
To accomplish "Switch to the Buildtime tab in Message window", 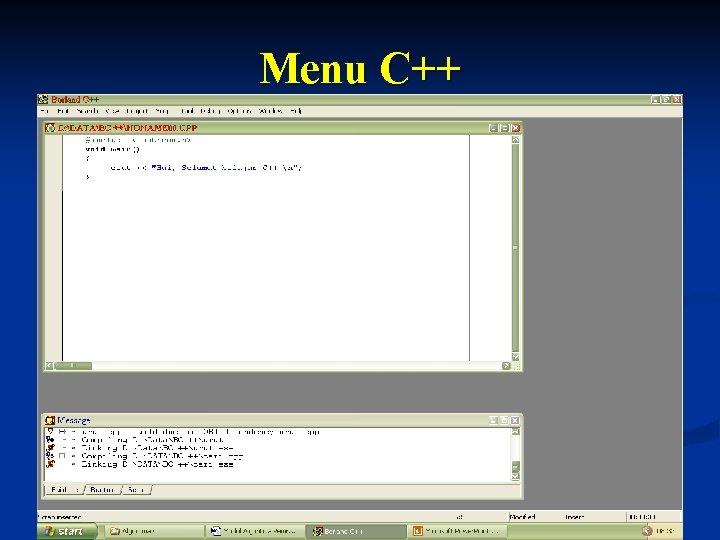I will coord(65,490).
